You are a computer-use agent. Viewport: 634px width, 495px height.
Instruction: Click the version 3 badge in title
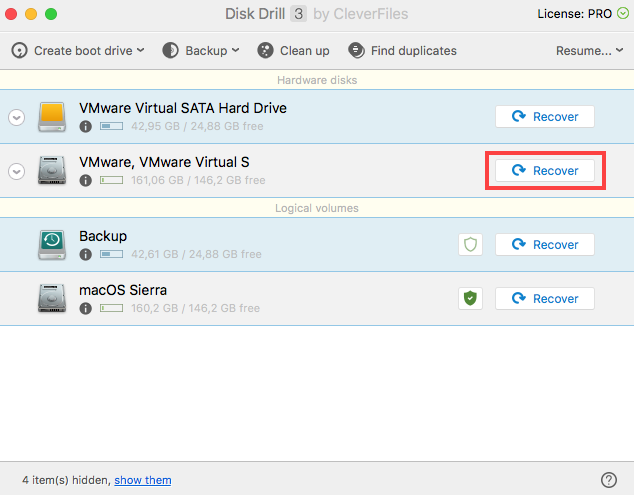(298, 14)
